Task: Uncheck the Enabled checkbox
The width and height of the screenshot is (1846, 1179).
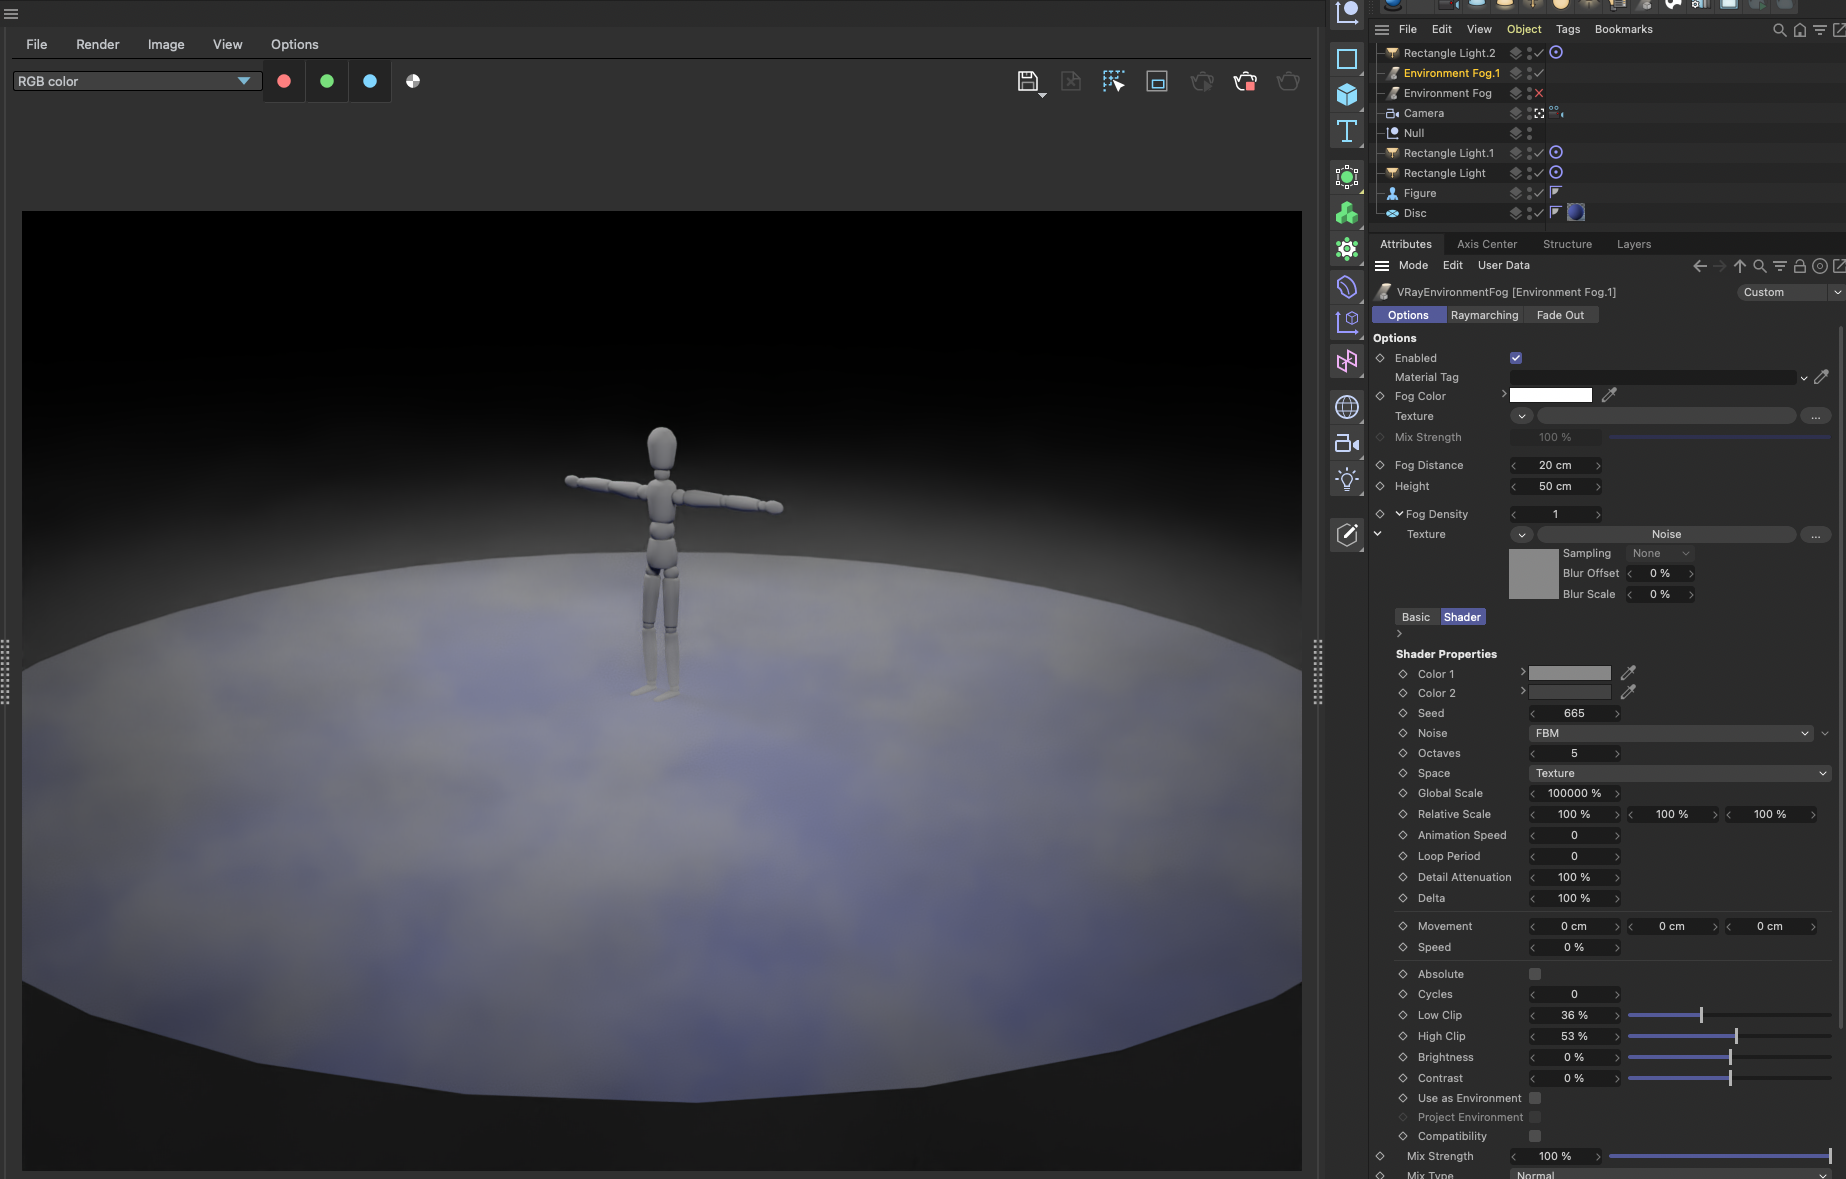Action: [1516, 358]
